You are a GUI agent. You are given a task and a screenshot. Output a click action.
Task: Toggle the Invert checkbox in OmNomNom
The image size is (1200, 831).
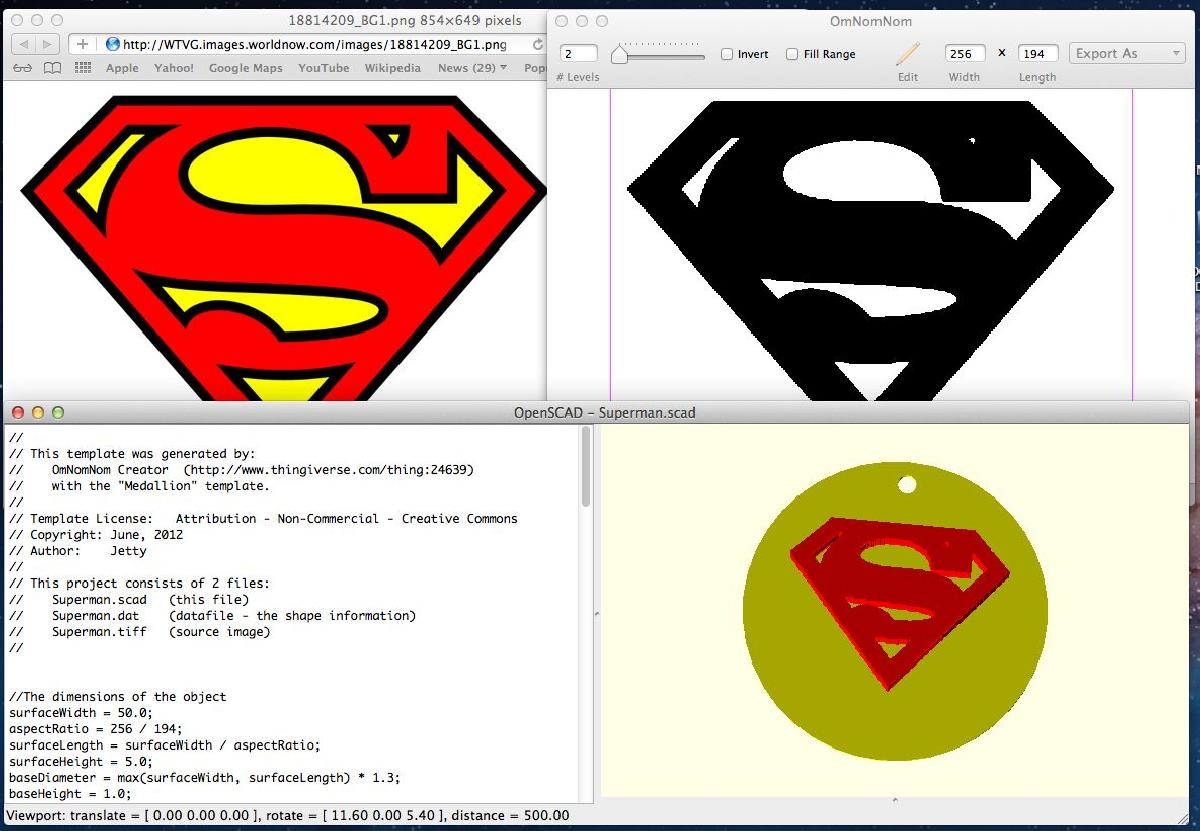(727, 54)
